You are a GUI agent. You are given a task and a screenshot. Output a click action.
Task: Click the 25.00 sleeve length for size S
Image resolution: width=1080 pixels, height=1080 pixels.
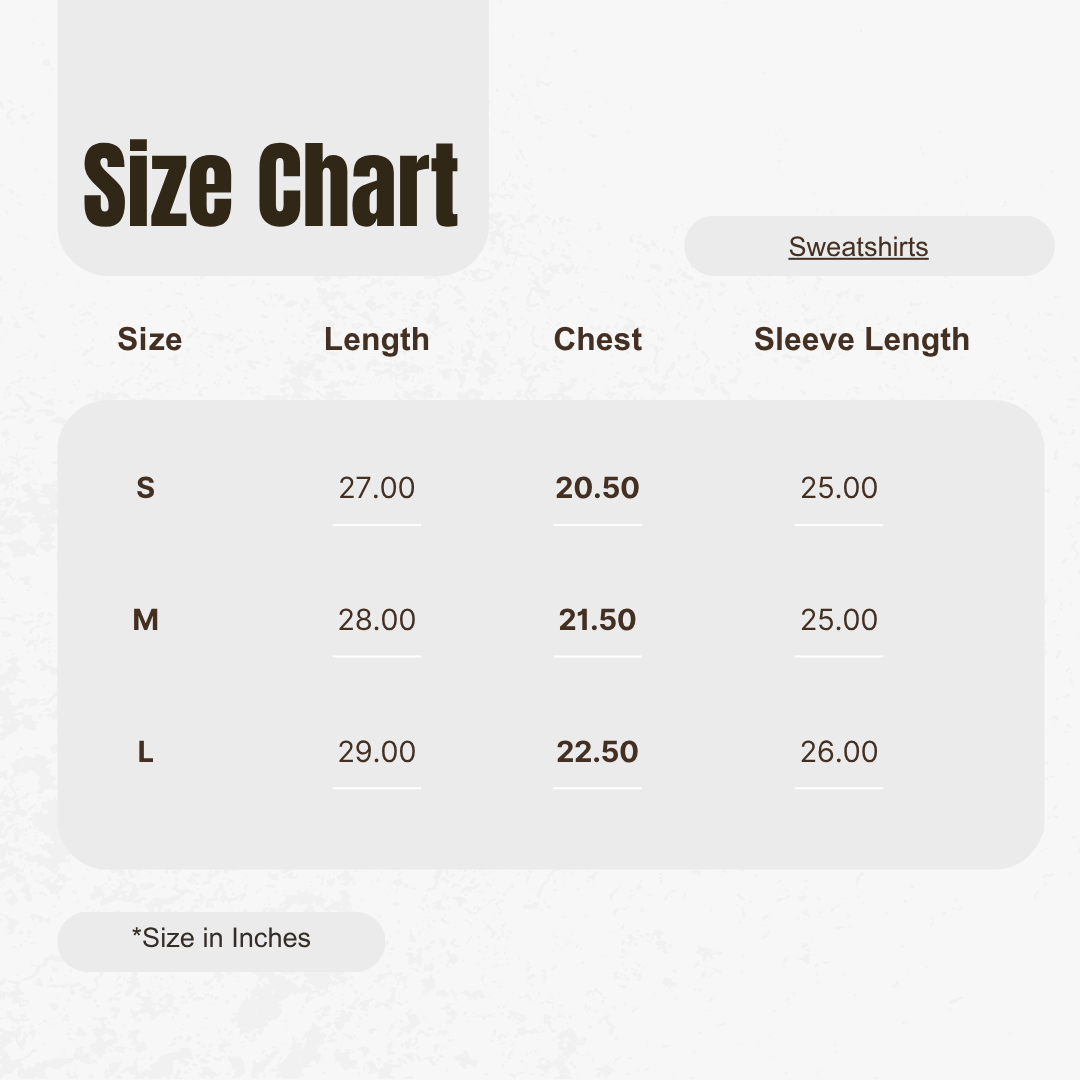click(x=838, y=488)
